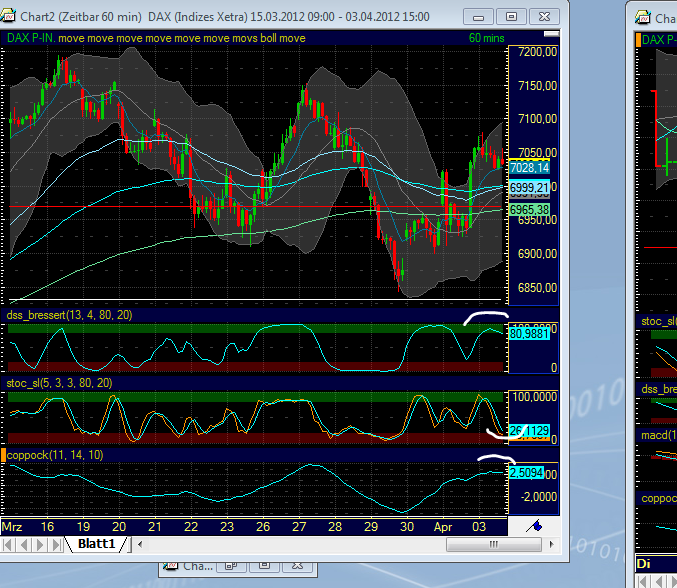Go to last sheet arrow button
677x588 pixels.
pos(57,544)
